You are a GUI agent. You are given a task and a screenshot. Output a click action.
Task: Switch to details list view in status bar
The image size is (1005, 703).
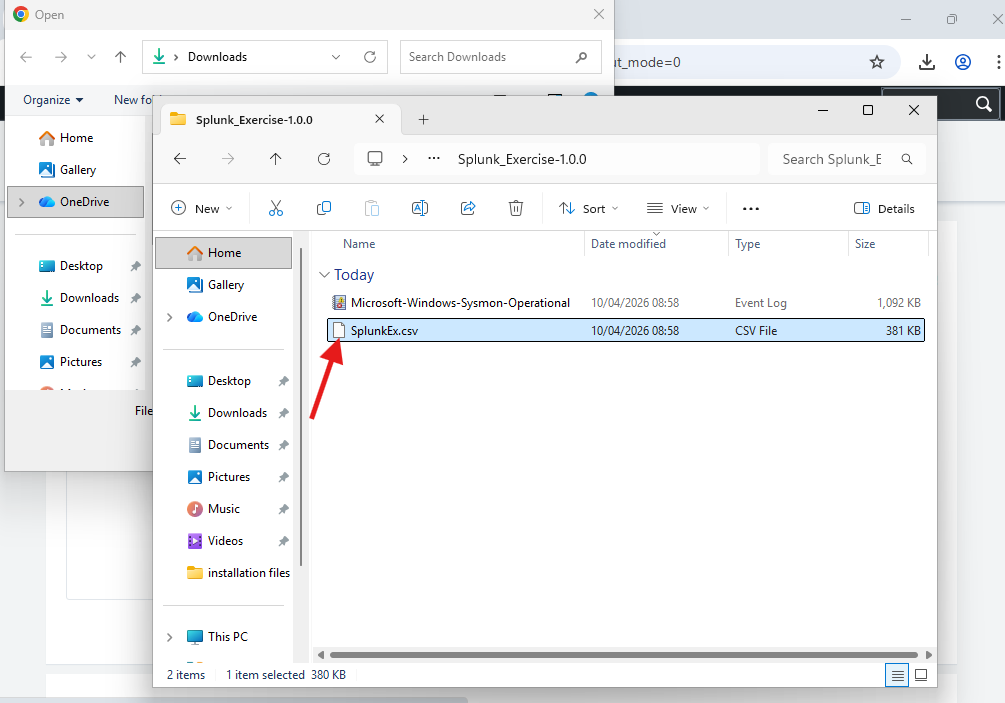(897, 675)
